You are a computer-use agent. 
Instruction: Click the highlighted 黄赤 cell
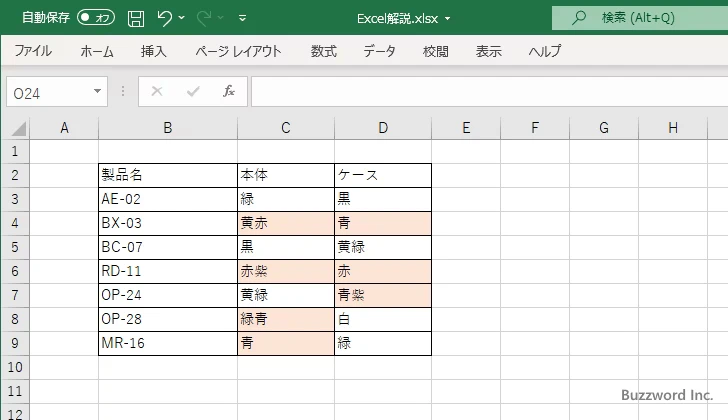(286, 224)
